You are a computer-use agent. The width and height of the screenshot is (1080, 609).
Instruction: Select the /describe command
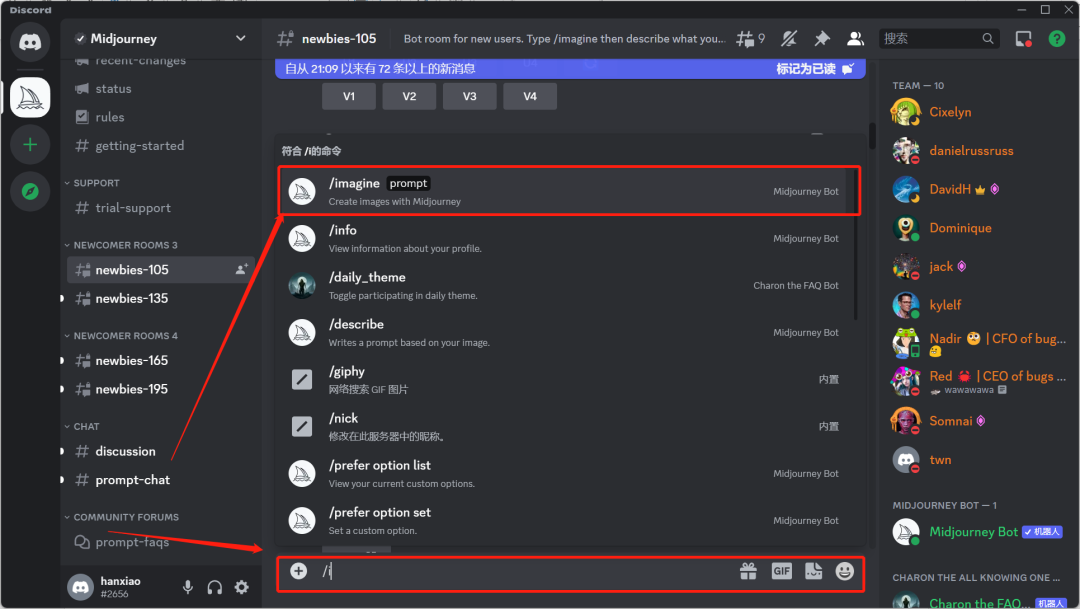[569, 332]
